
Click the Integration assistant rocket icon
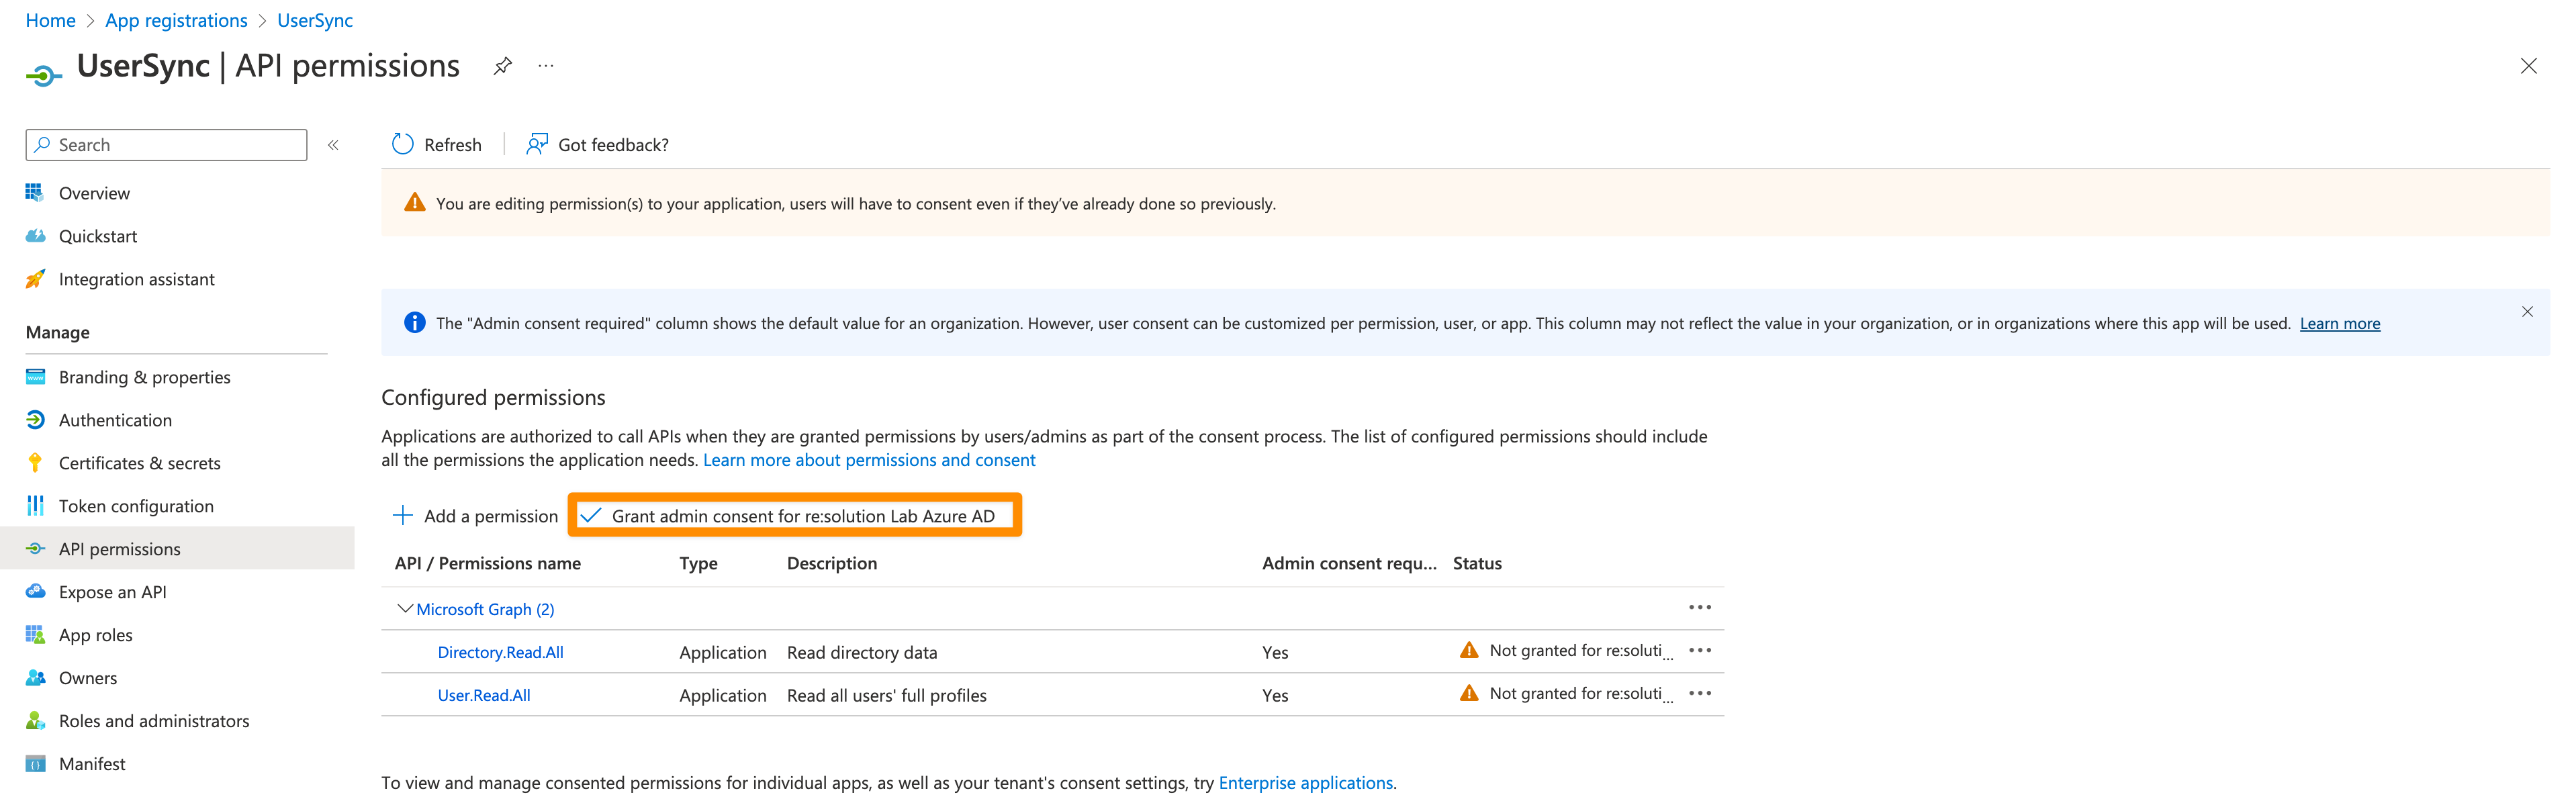[x=35, y=279]
